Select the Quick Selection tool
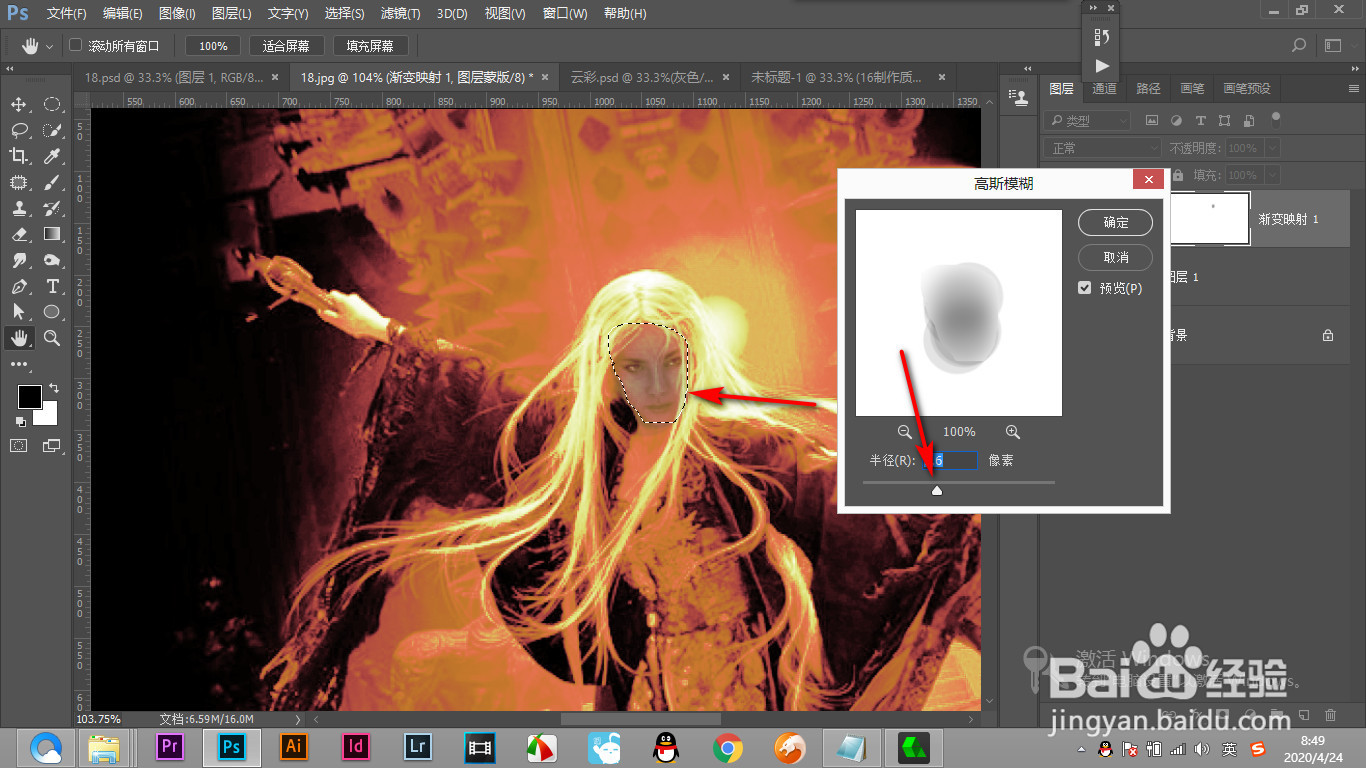The image size is (1366, 768). coord(52,130)
